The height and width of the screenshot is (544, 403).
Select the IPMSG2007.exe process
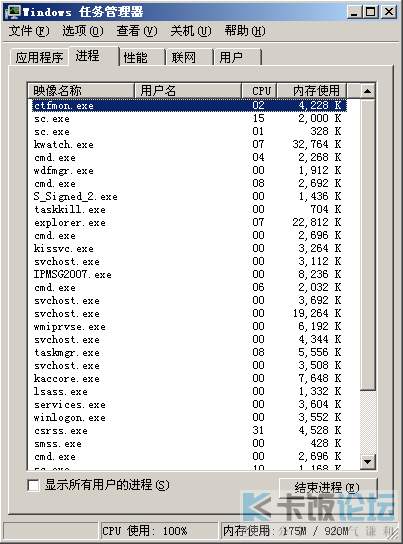tap(189, 274)
